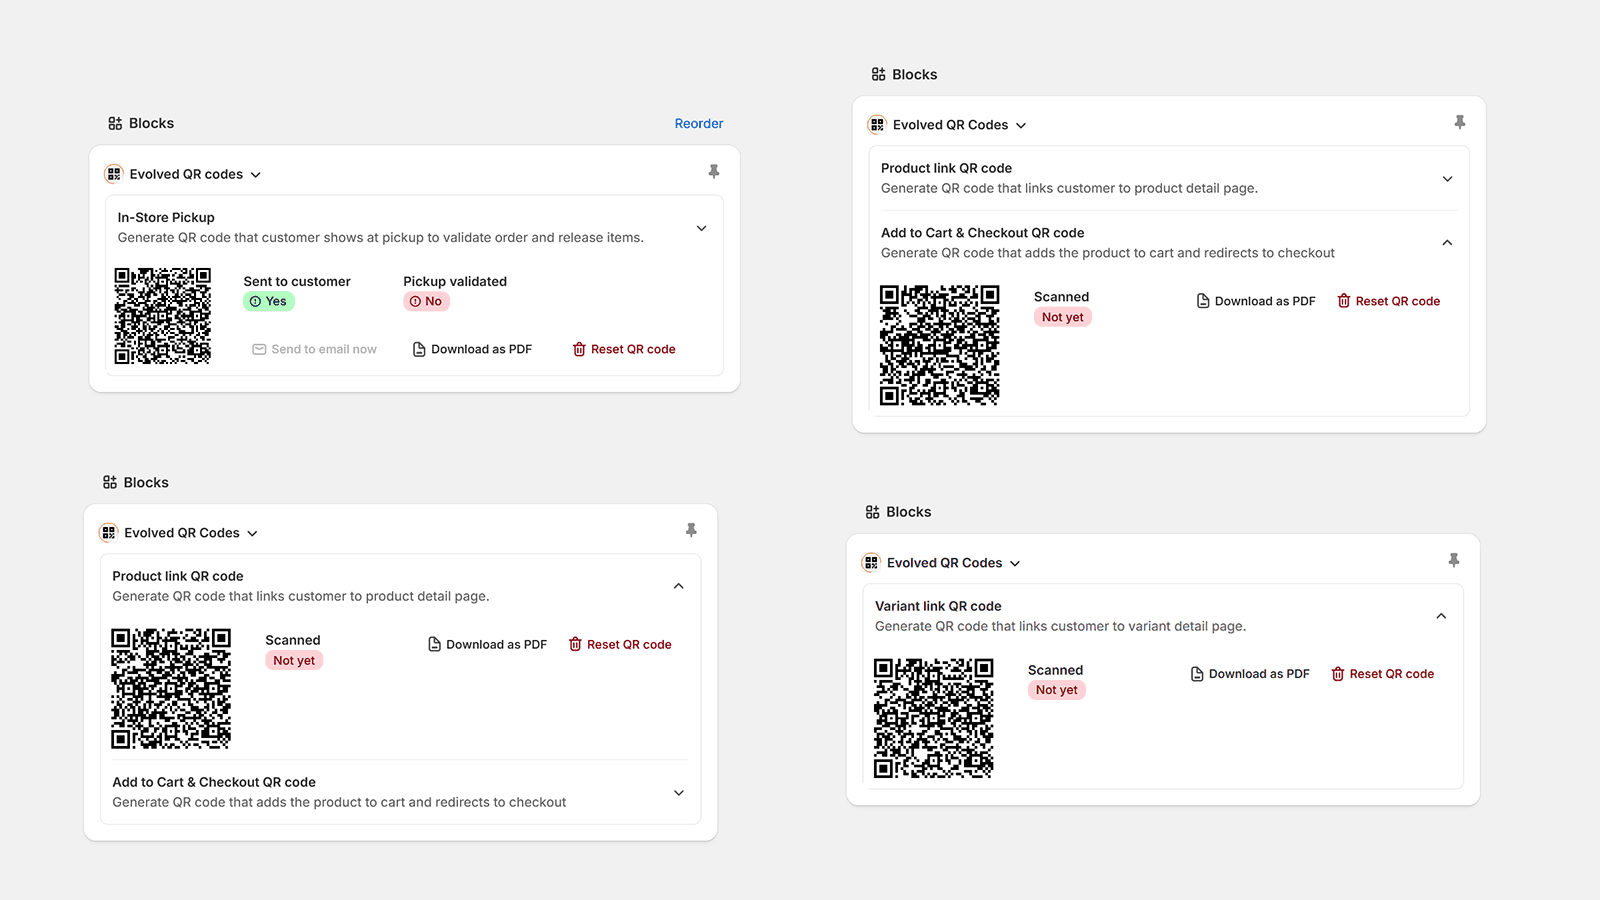Click the In-Store Pickup QR code thumbnail
This screenshot has width=1600, height=900.
tap(162, 315)
